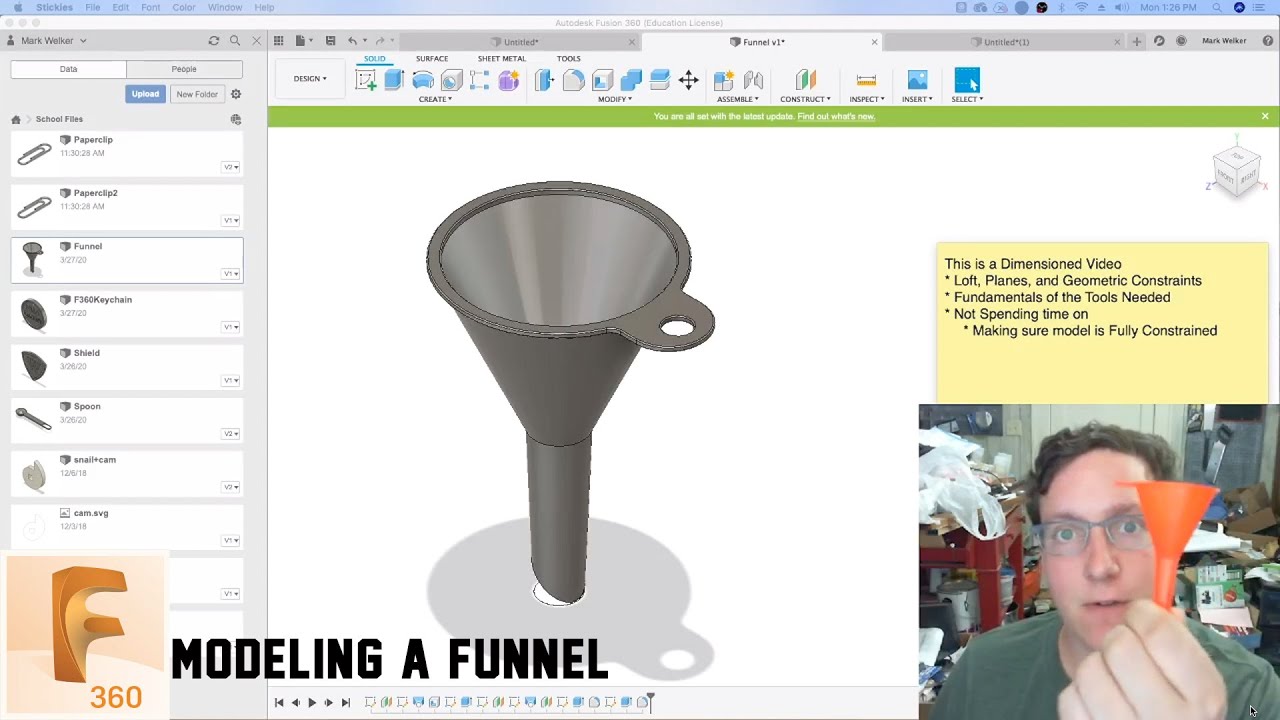Open the Window menu in the menu bar
The height and width of the screenshot is (720, 1280).
coord(225,7)
